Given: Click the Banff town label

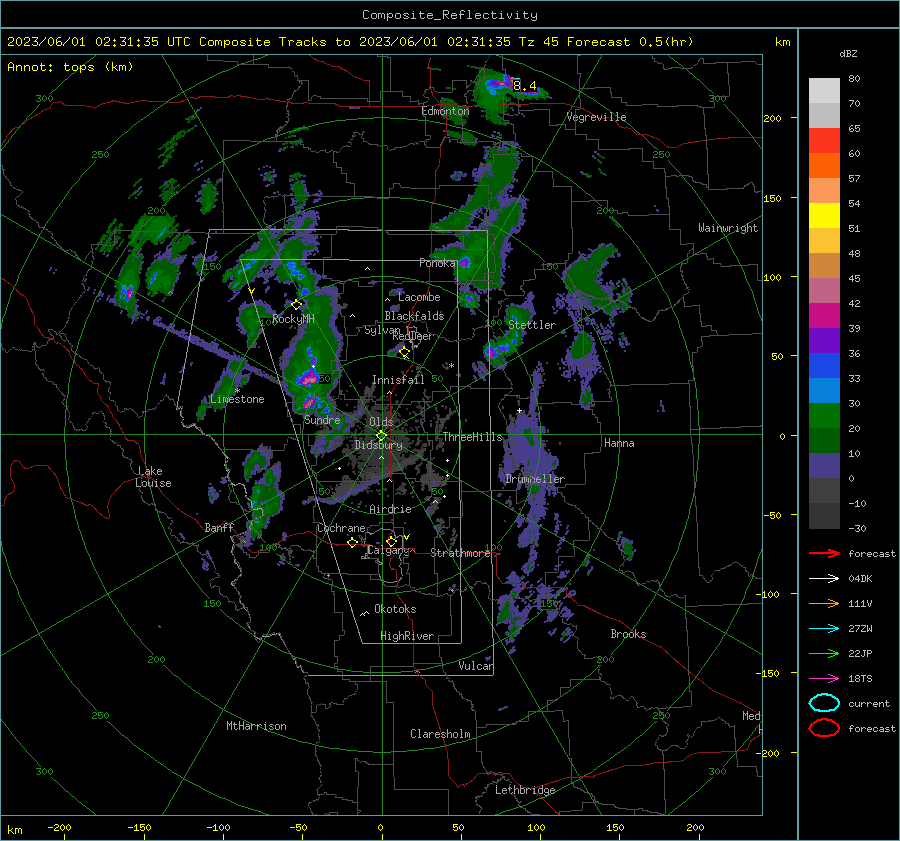Looking at the screenshot, I should click(219, 528).
